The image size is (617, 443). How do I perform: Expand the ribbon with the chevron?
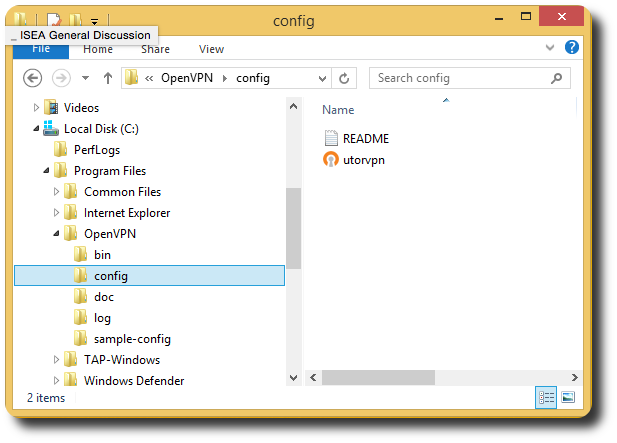tap(550, 48)
